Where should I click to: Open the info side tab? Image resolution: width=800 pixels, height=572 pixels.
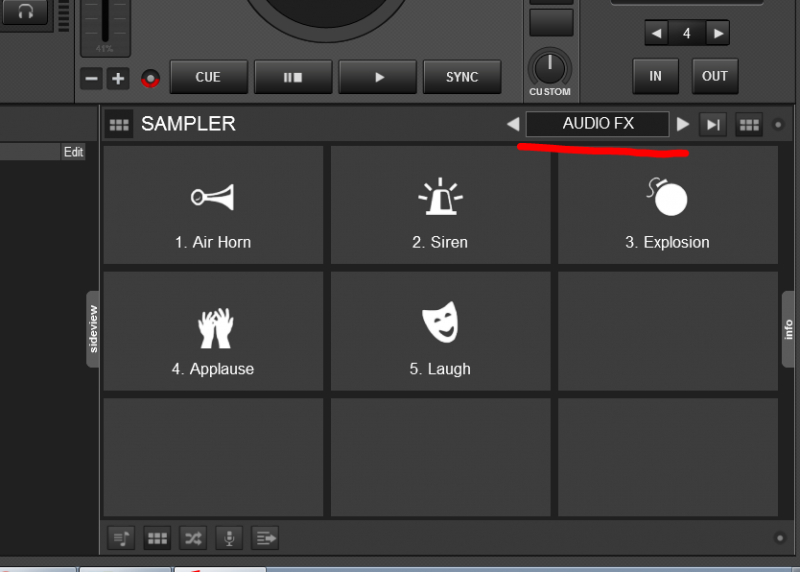point(788,329)
